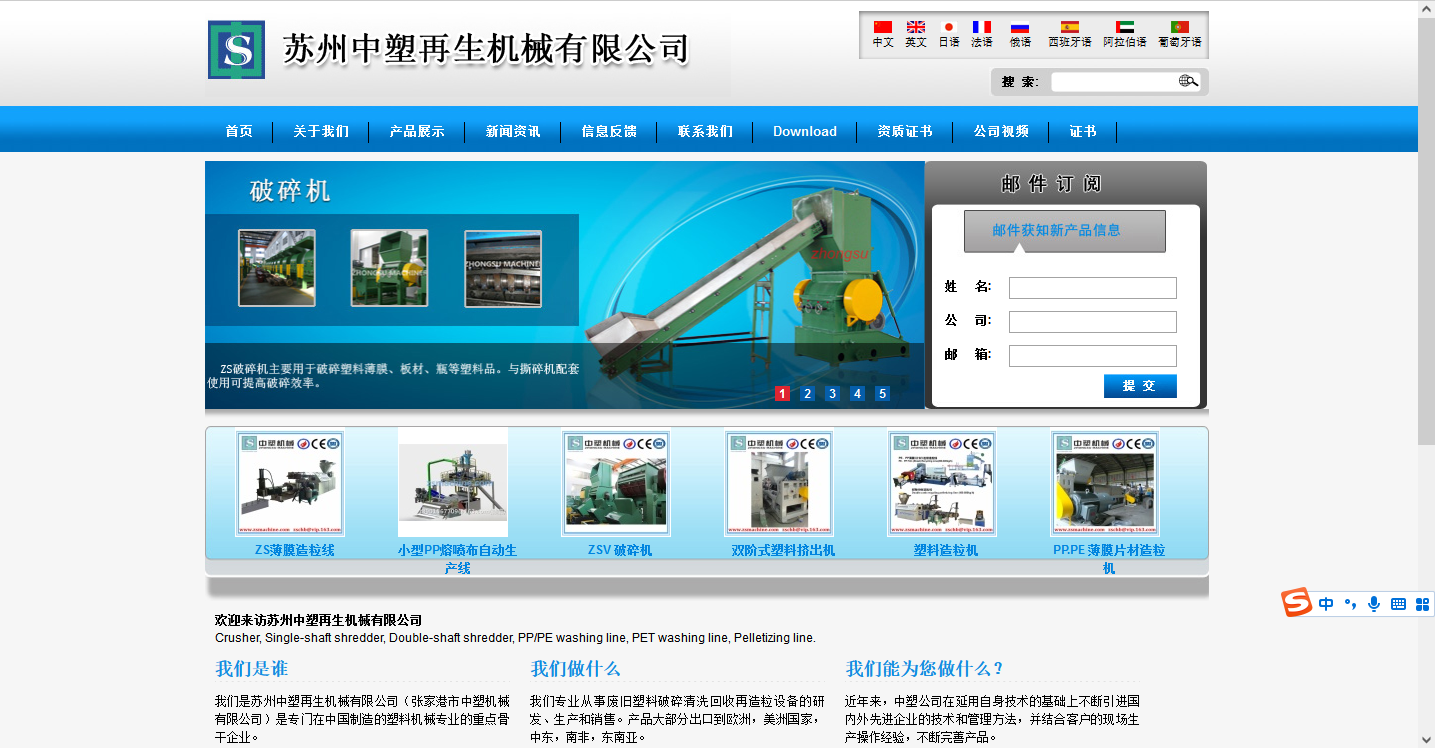Open 新闻资讯 menu item
This screenshot has height=748, width=1435.
[x=513, y=131]
